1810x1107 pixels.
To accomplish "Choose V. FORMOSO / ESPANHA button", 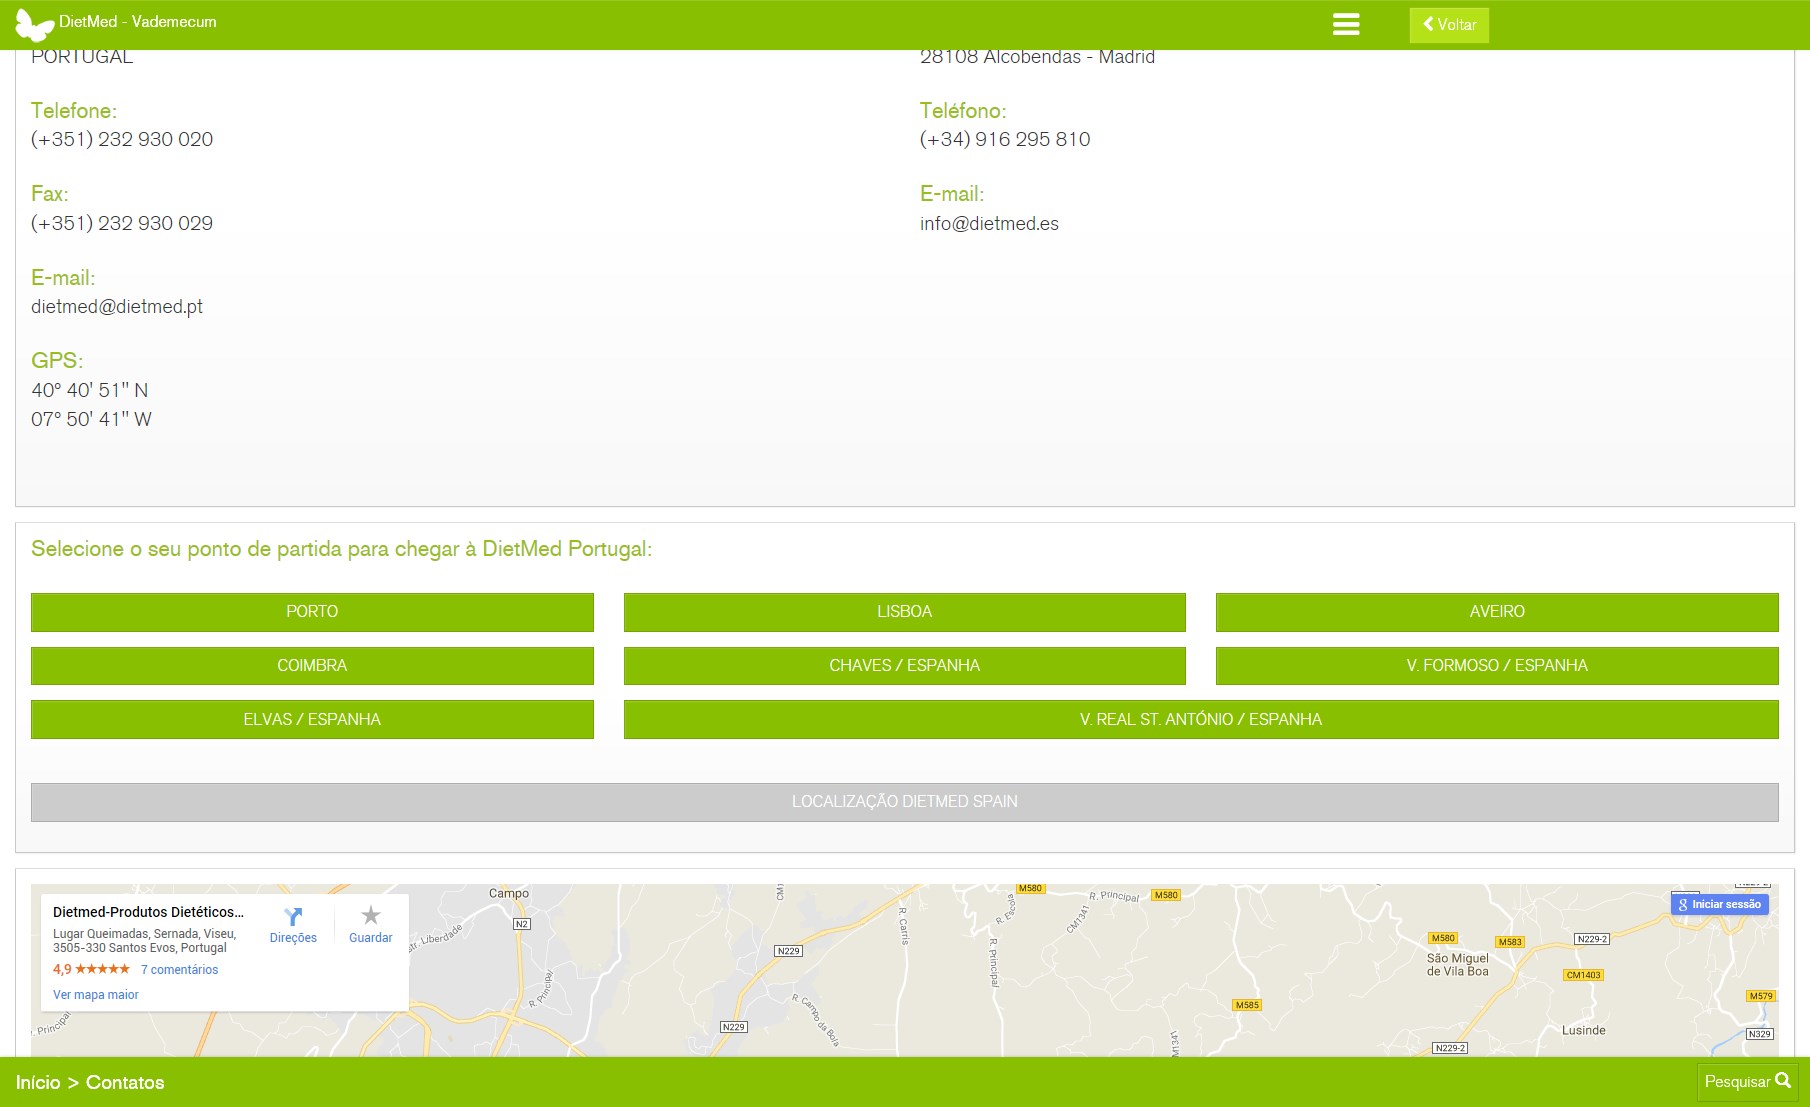I will pos(1497,666).
